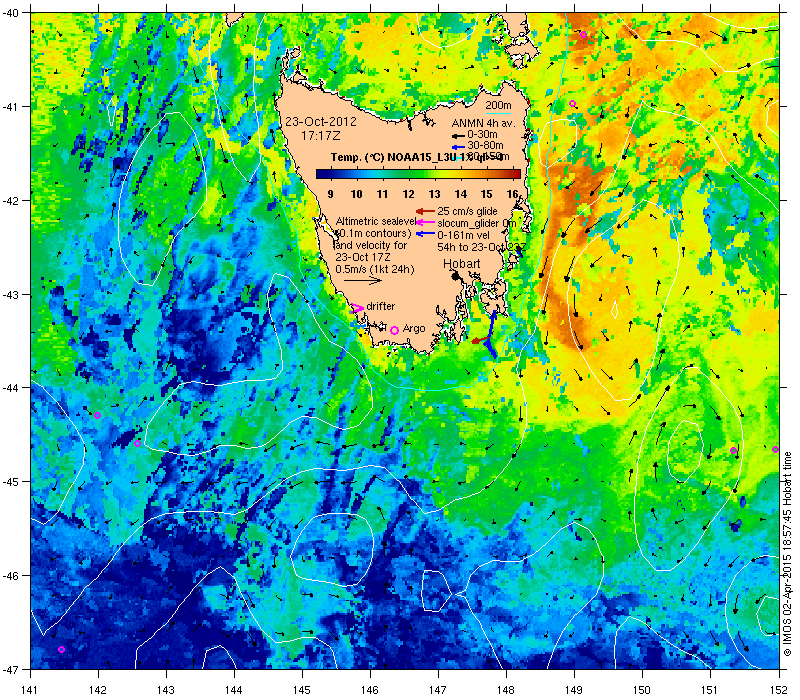This screenshot has height=700, width=800.
Task: Click the color bar tick label 16
Action: coord(512,194)
